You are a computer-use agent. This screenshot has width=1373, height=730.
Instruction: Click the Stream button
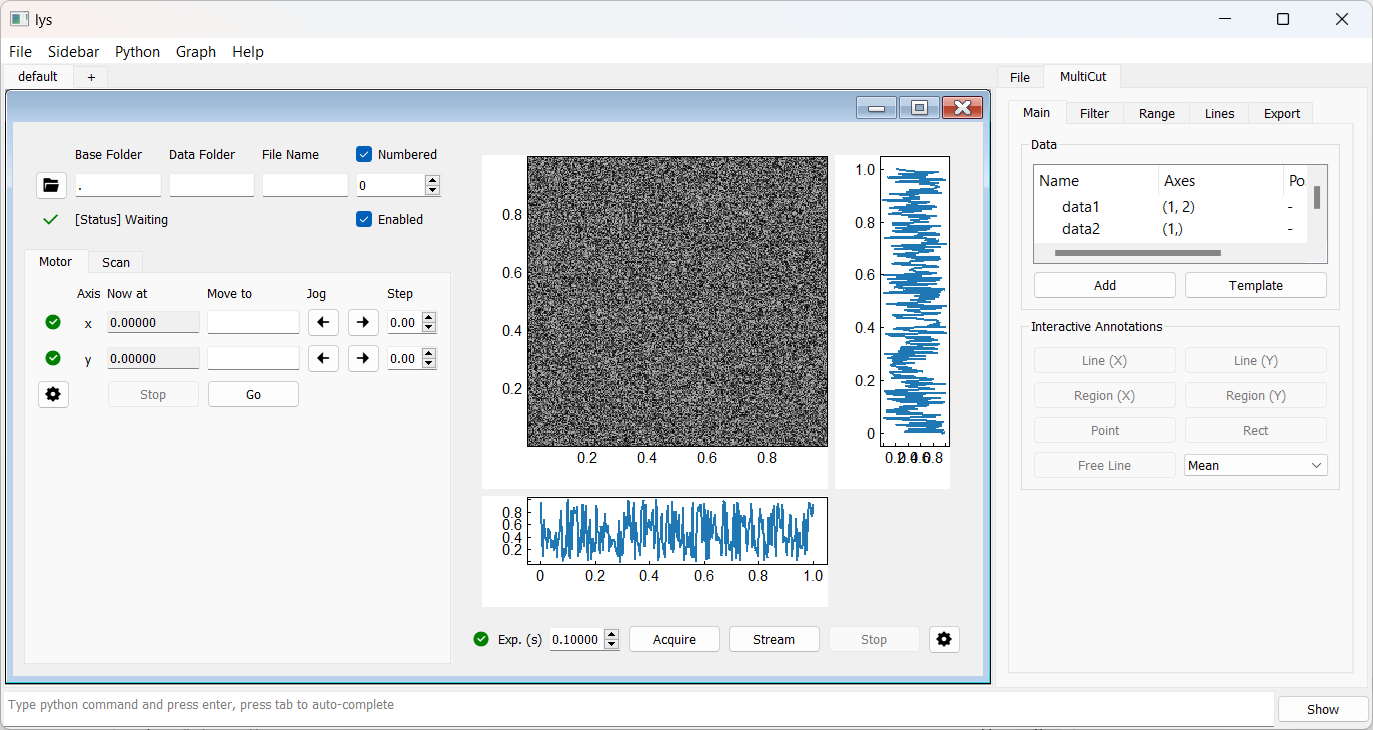[x=774, y=639]
